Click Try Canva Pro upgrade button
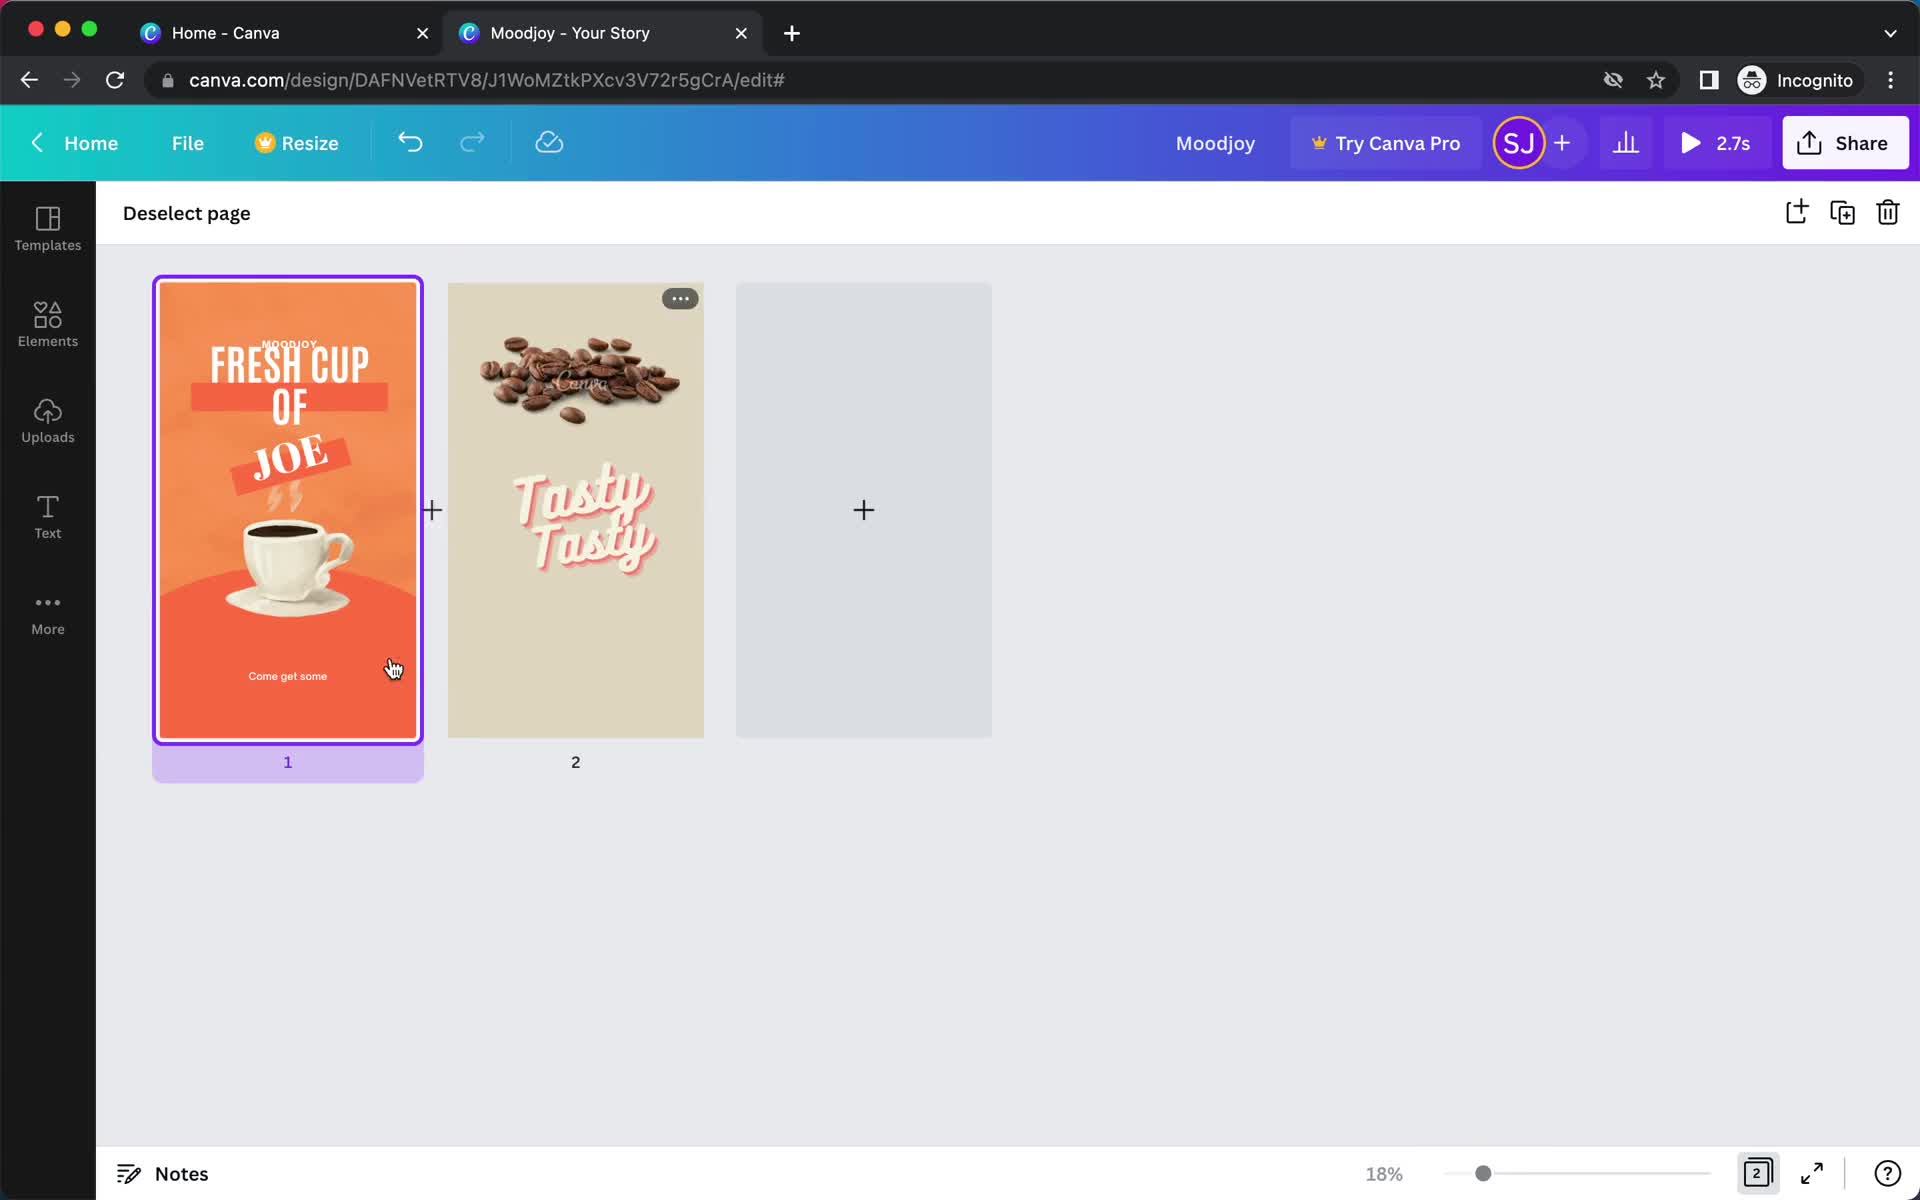 coord(1384,142)
